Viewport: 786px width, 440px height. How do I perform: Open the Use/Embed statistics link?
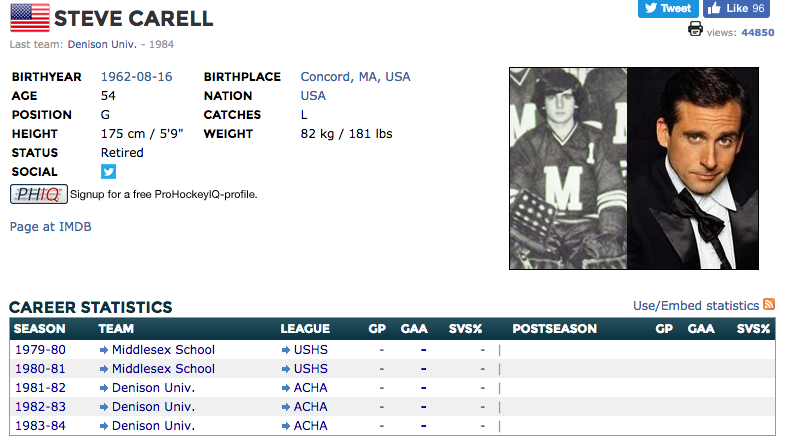696,306
